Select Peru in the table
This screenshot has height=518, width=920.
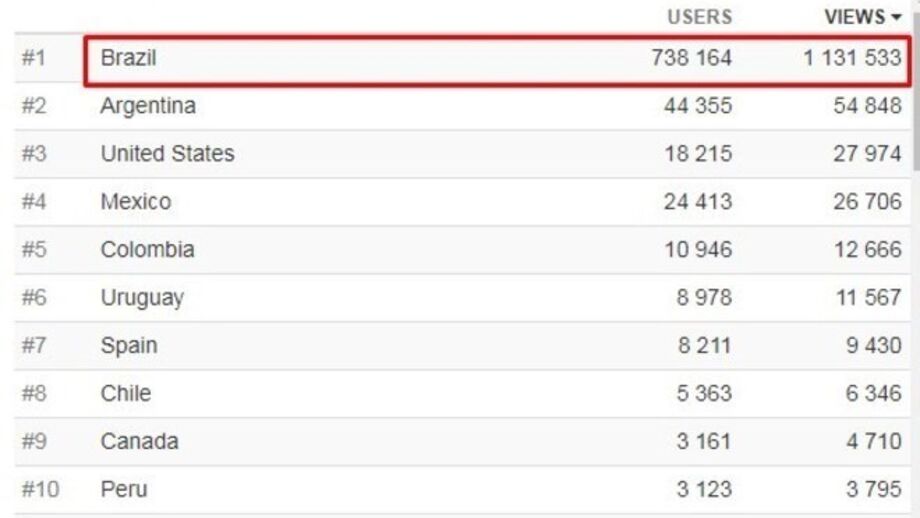click(123, 490)
